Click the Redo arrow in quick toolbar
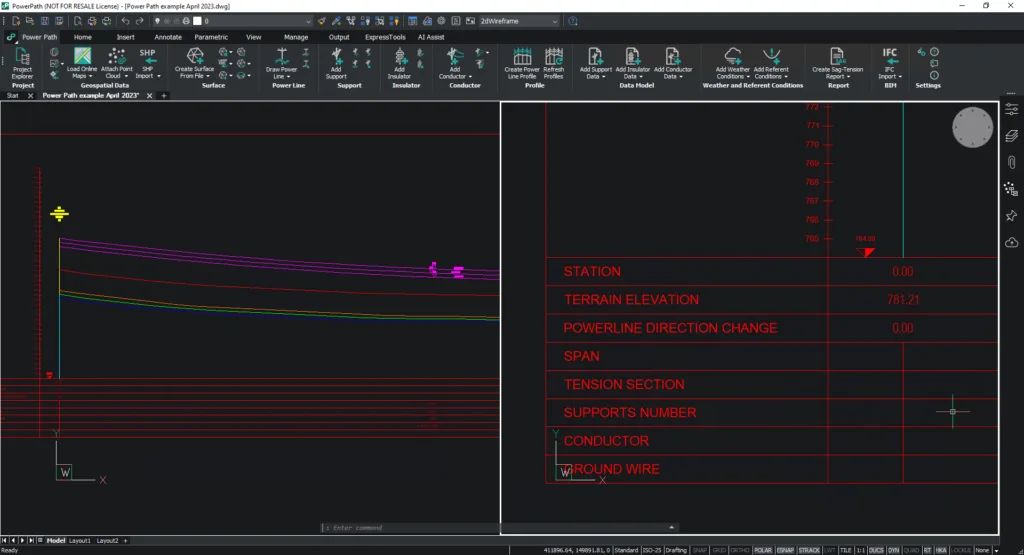This screenshot has height=555, width=1024. 139,21
